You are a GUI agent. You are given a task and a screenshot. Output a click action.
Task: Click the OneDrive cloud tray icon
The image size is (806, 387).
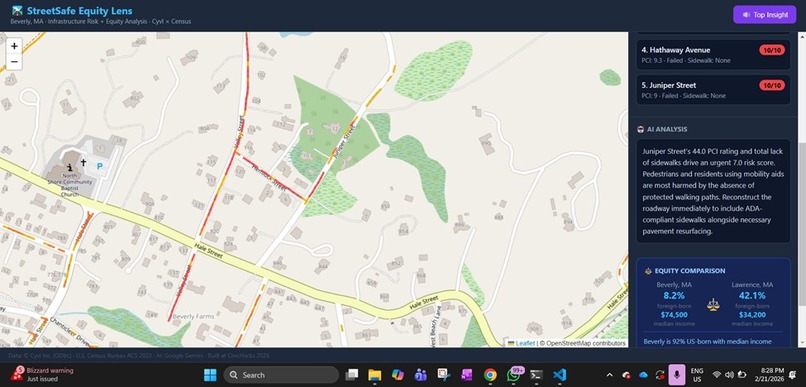[x=643, y=375]
